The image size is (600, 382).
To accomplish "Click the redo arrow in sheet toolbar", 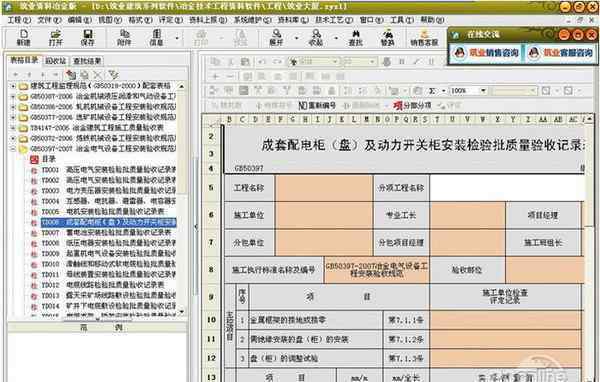I will coord(277,61).
